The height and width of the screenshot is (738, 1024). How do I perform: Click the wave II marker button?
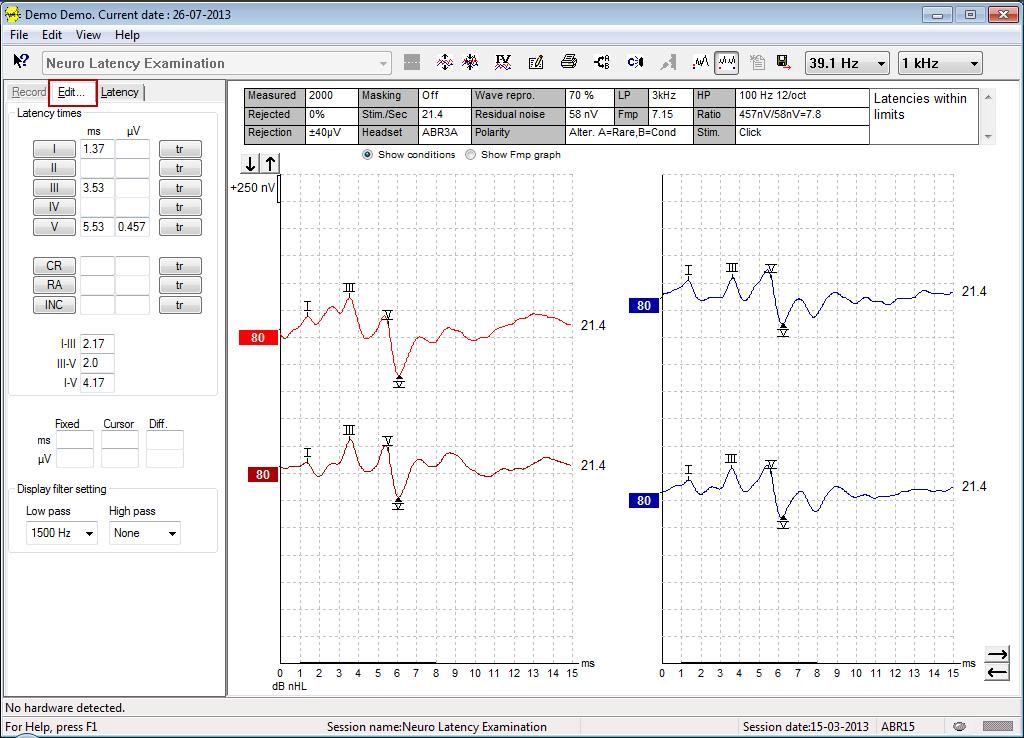coord(54,168)
